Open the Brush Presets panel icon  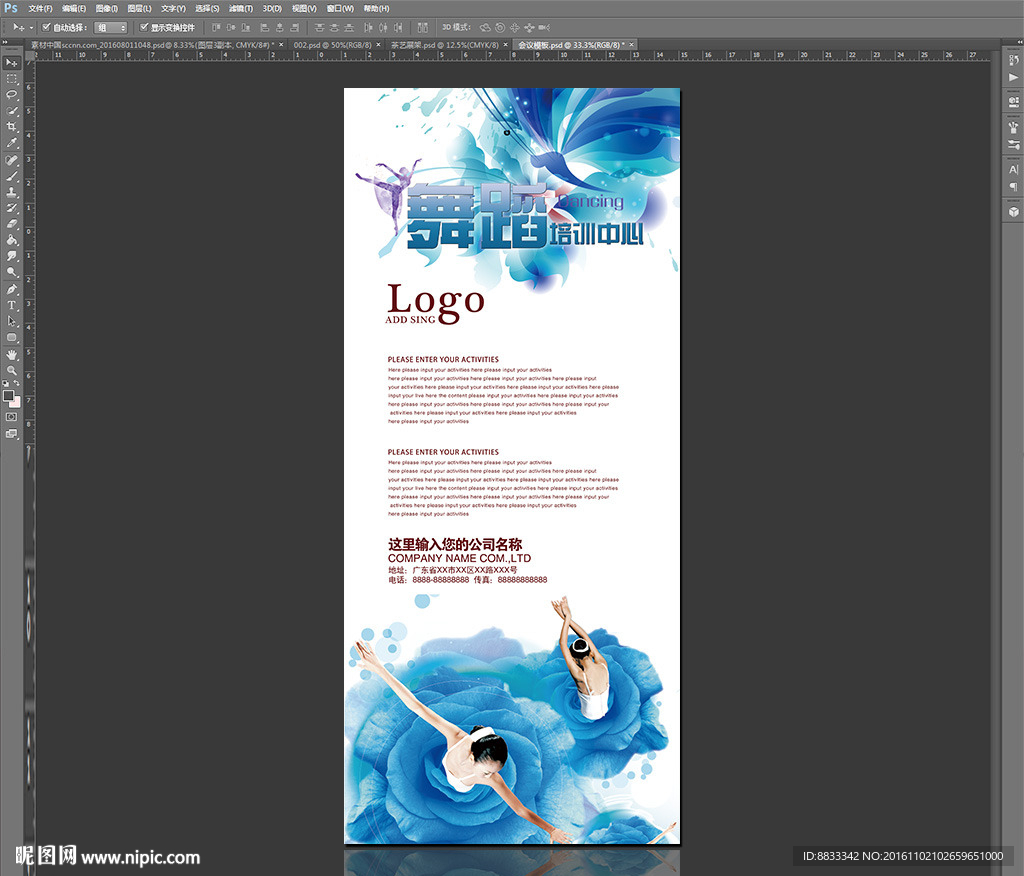[x=1014, y=127]
